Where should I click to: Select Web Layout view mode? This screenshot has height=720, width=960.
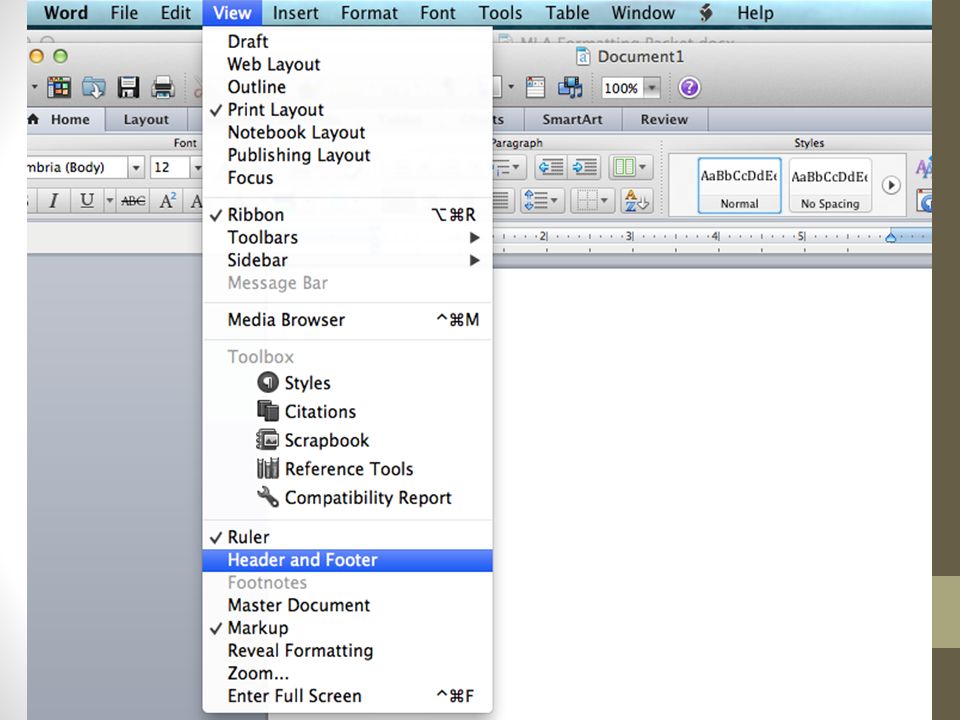click(347, 64)
